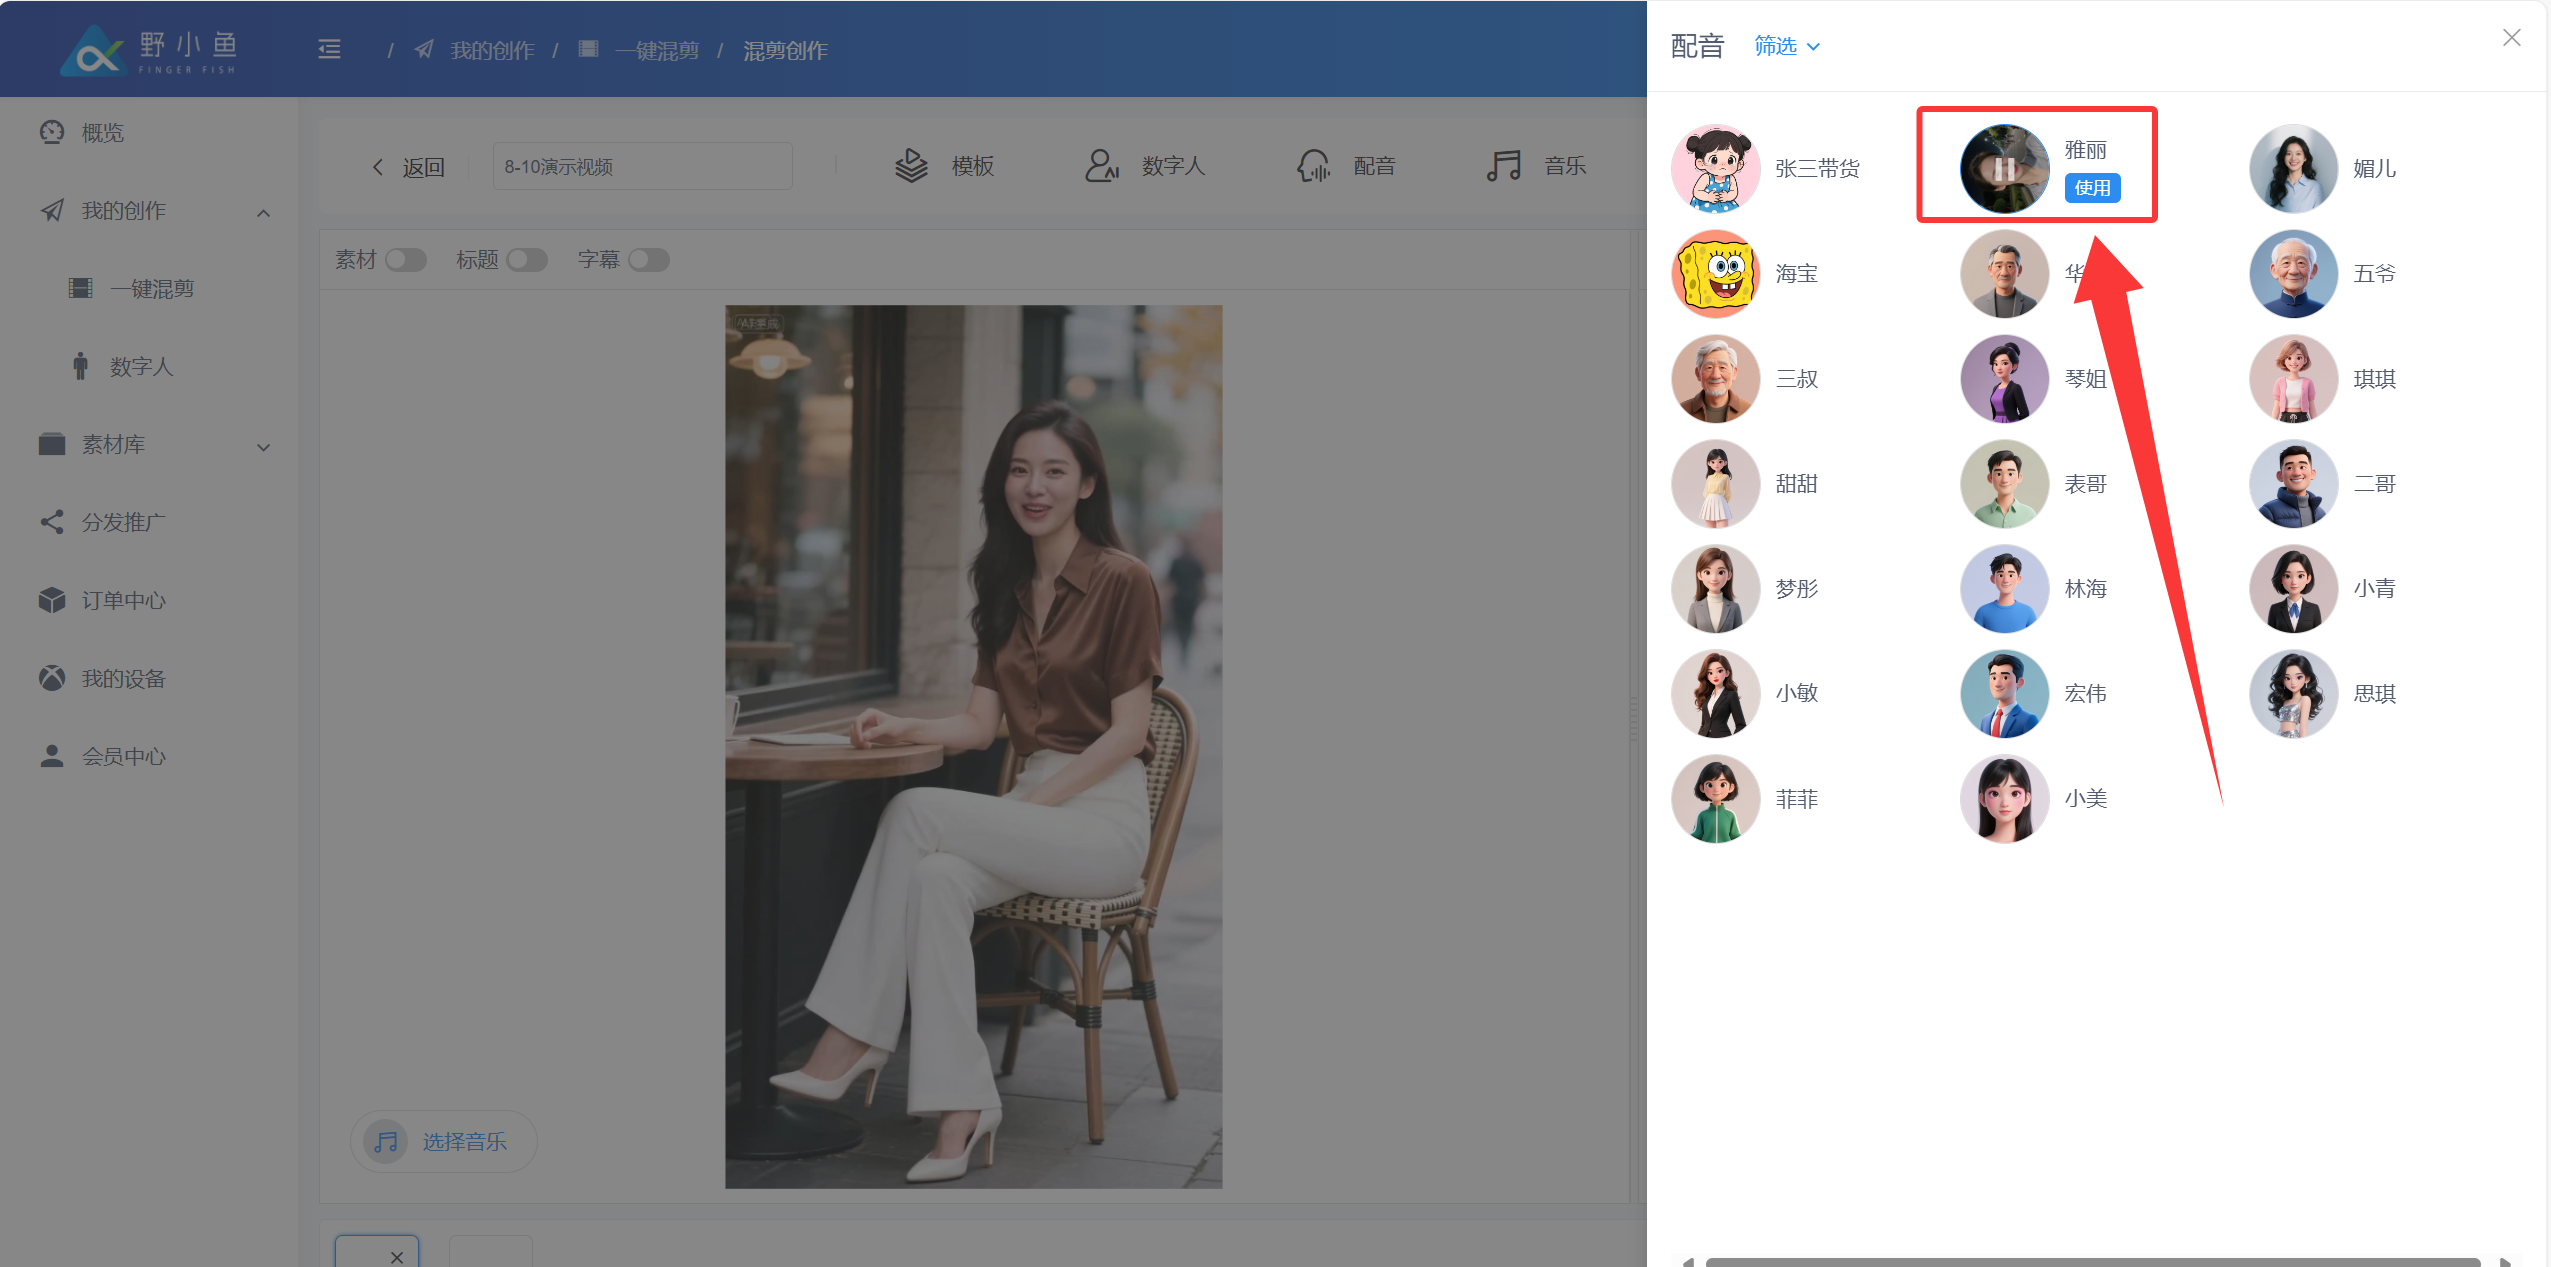Screen dimensions: 2551x1267
Task: Pick the 五爷 voice avatar
Action: [2293, 274]
